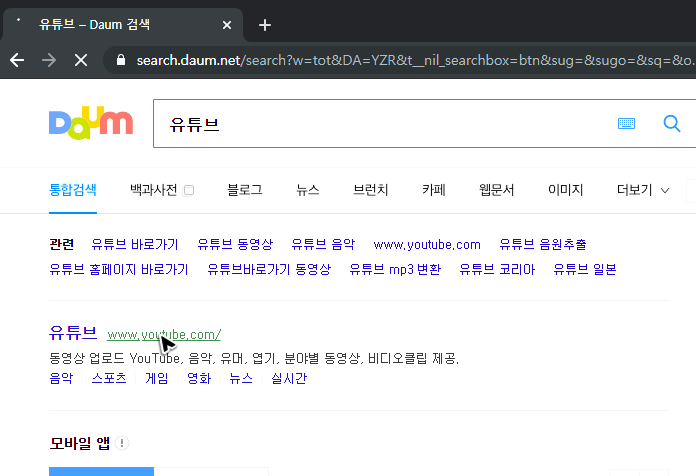This screenshot has width=696, height=476.
Task: Click the magnifier search button
Action: (x=672, y=123)
